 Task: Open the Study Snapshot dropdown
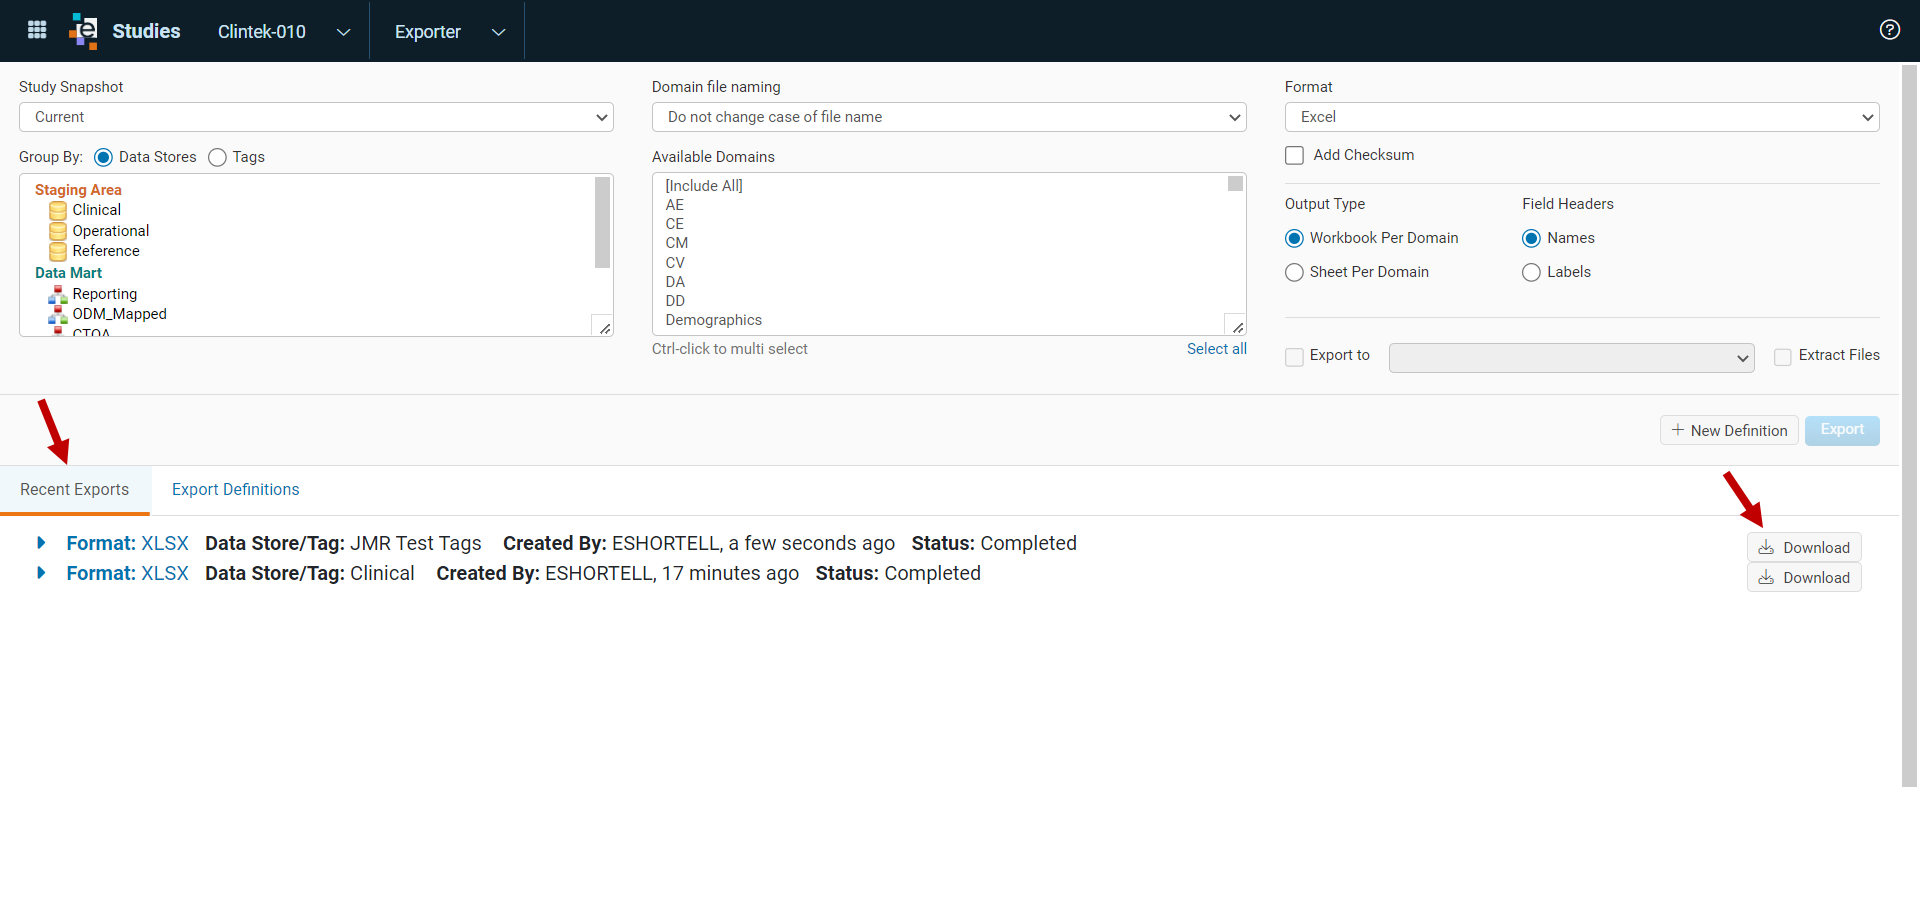pyautogui.click(x=316, y=117)
